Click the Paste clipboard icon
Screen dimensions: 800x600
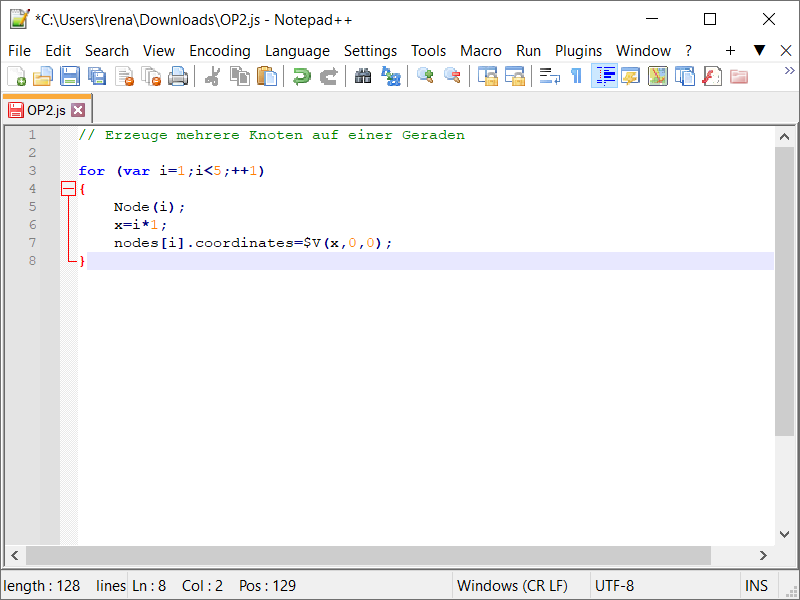[266, 75]
